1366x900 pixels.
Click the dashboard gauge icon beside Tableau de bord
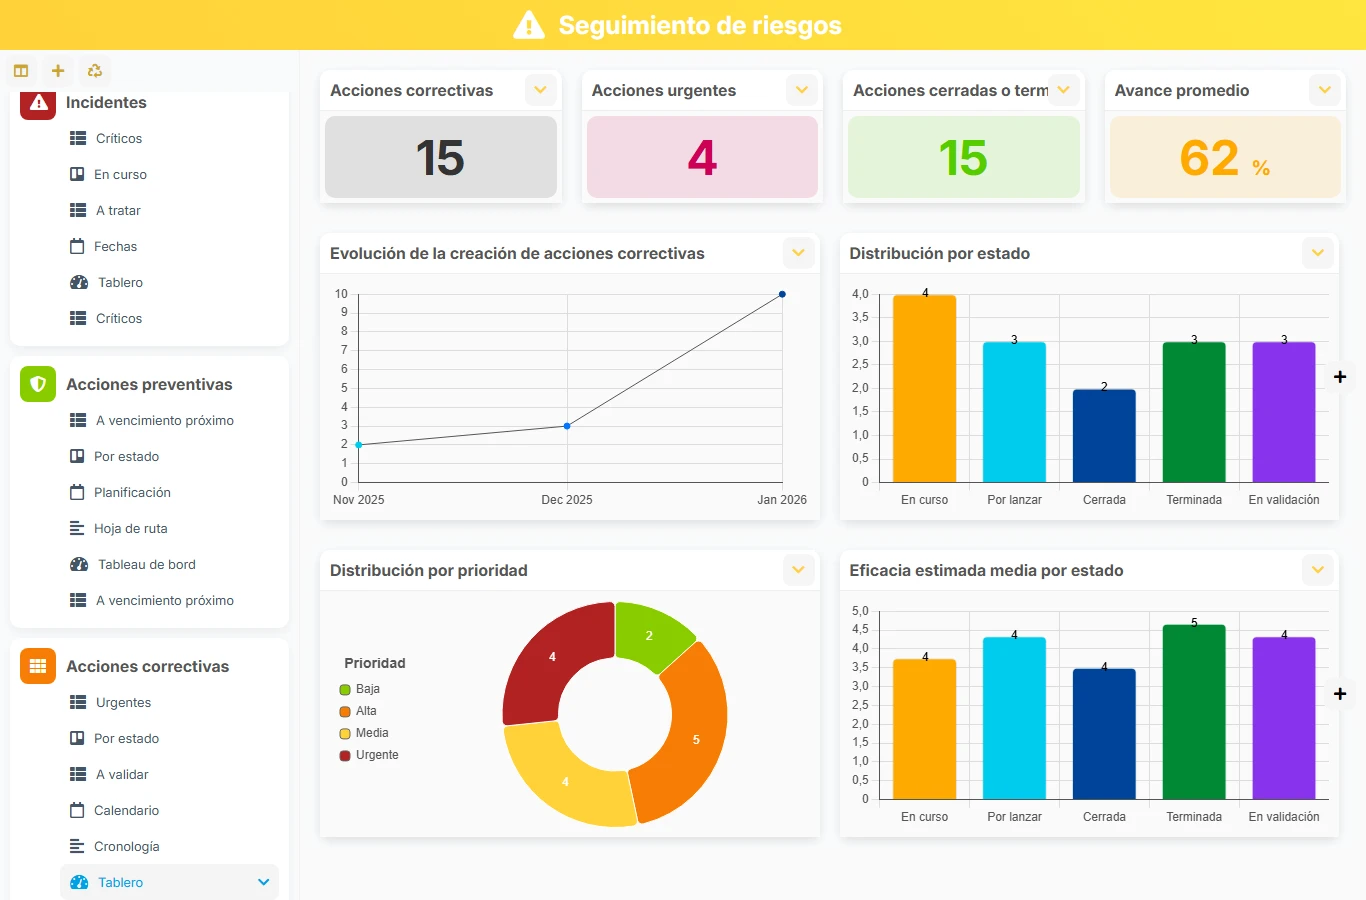click(x=79, y=565)
